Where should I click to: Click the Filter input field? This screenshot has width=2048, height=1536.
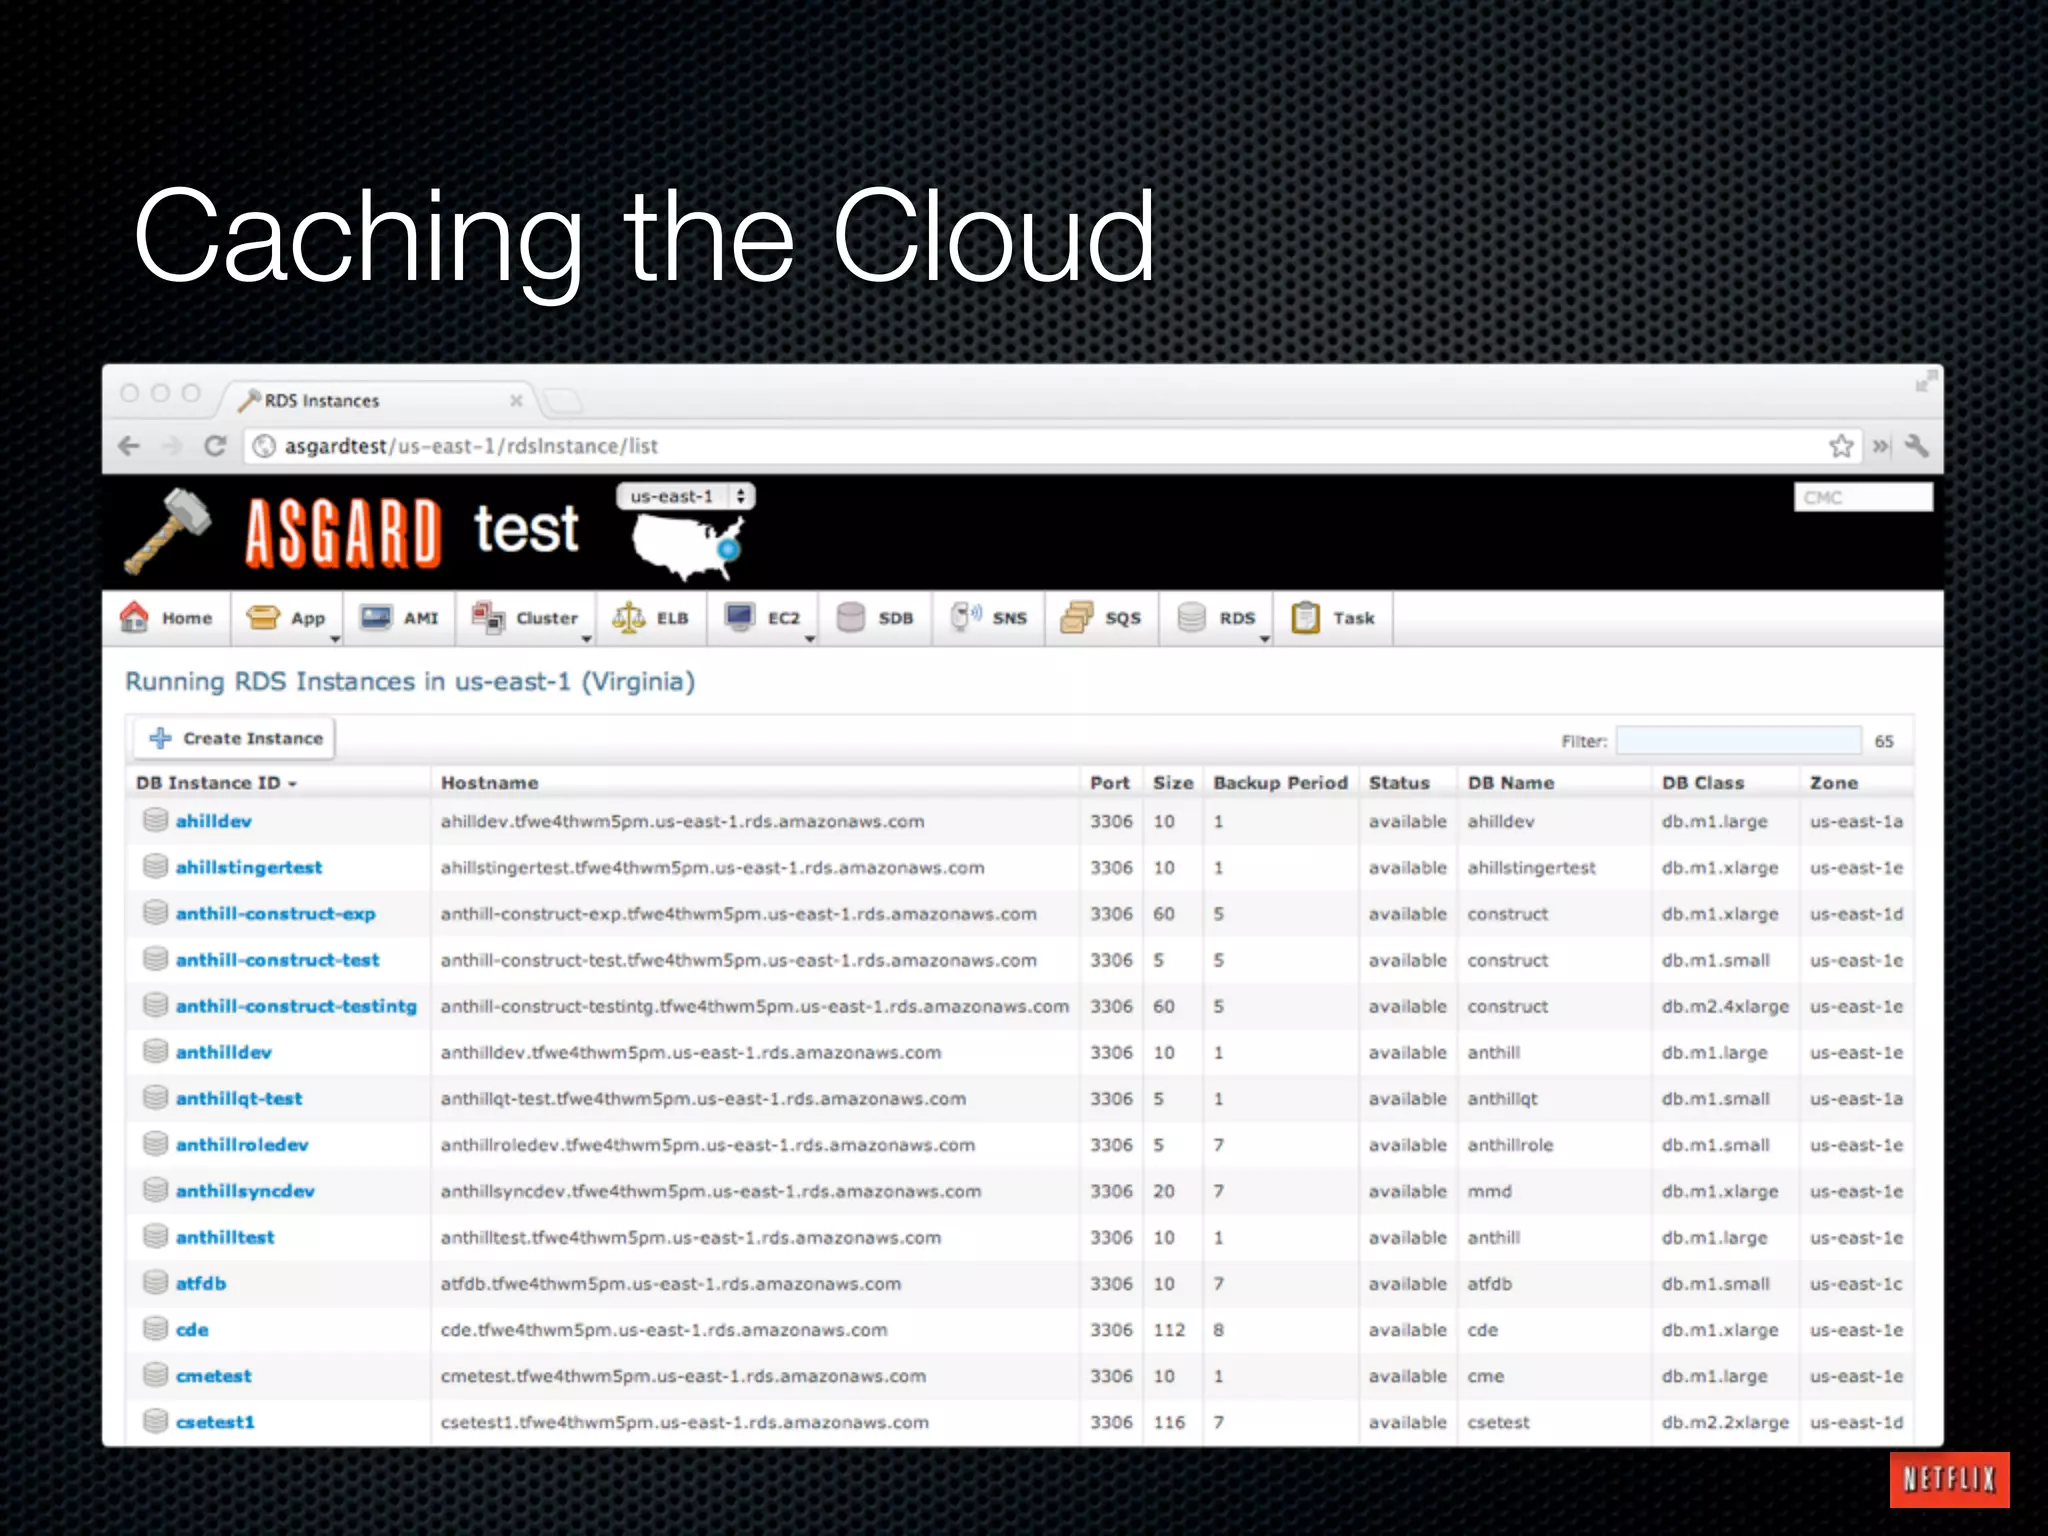point(1739,740)
